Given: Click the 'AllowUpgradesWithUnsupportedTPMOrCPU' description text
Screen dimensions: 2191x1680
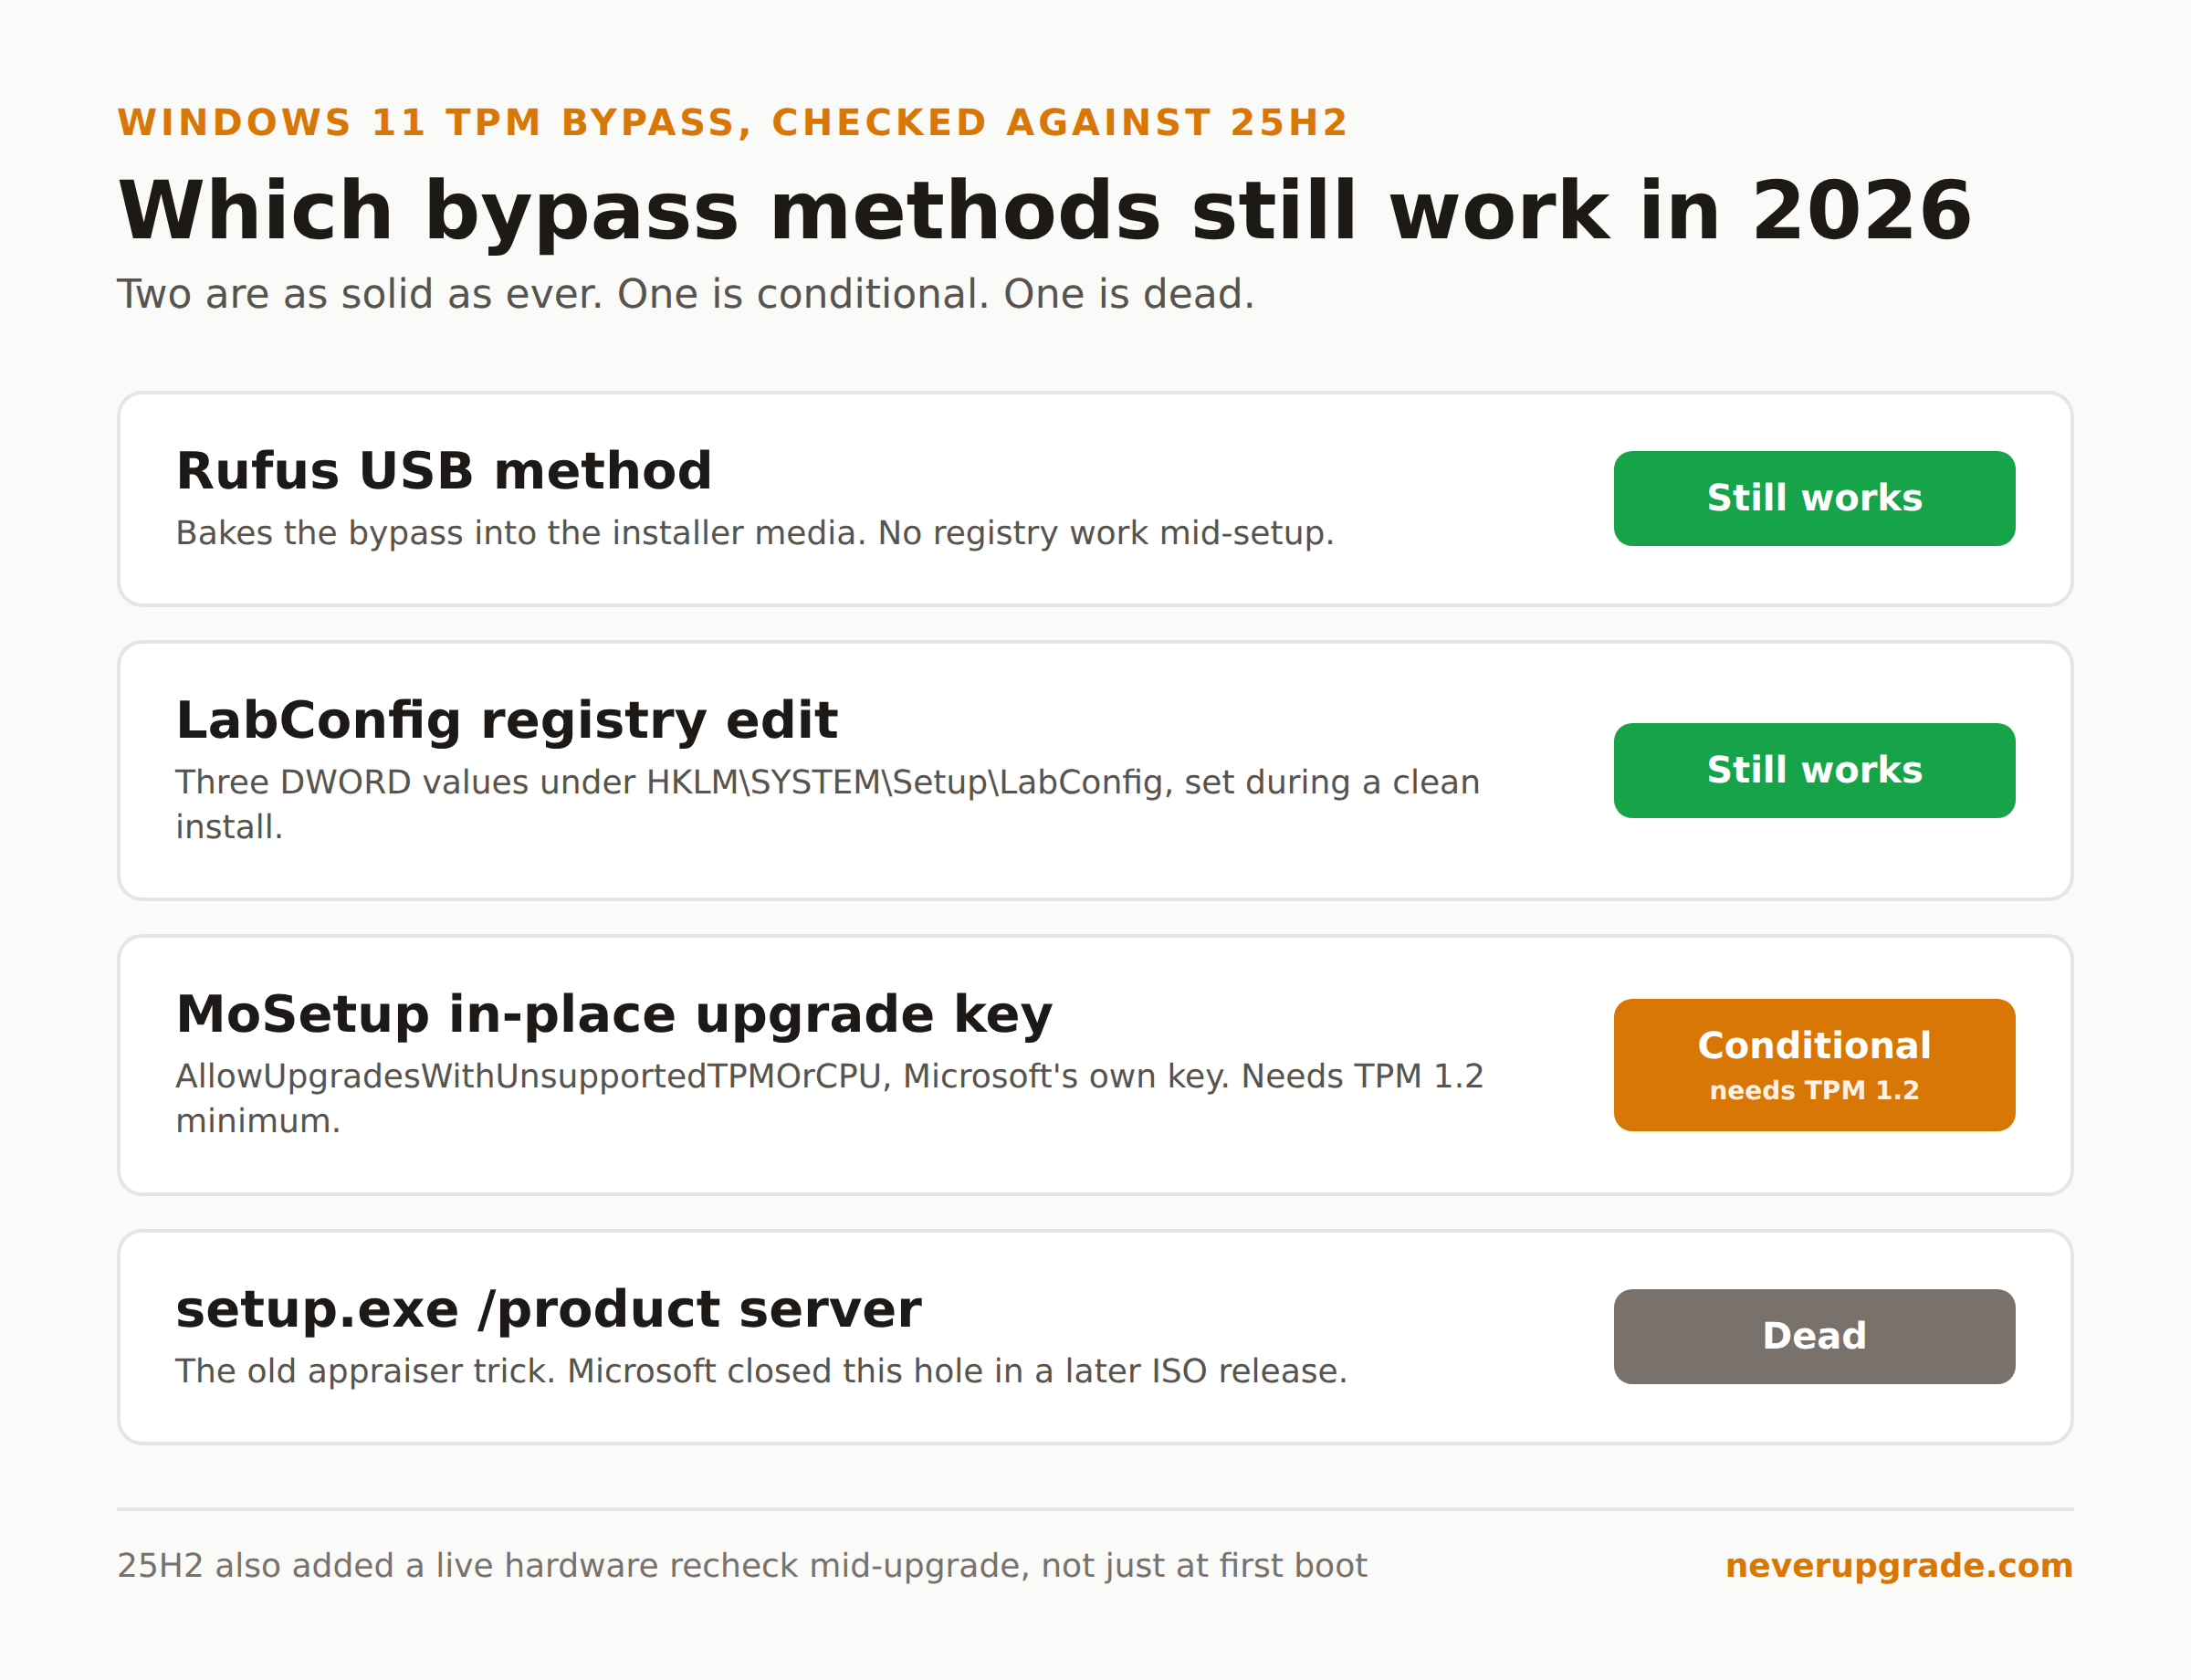Looking at the screenshot, I should pyautogui.click(x=830, y=1098).
